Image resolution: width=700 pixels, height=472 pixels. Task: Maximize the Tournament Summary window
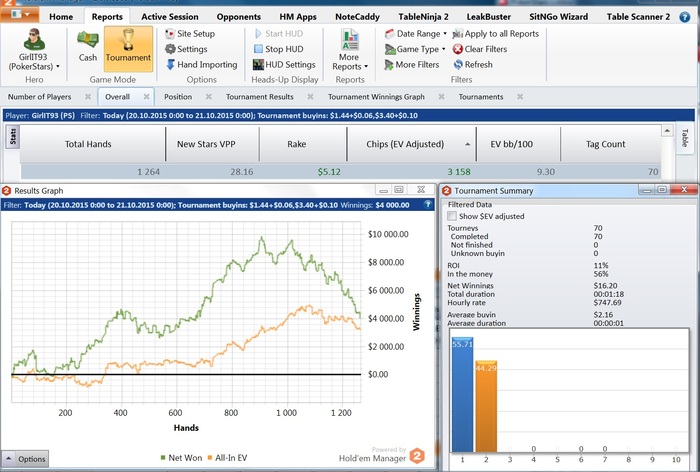coord(662,190)
